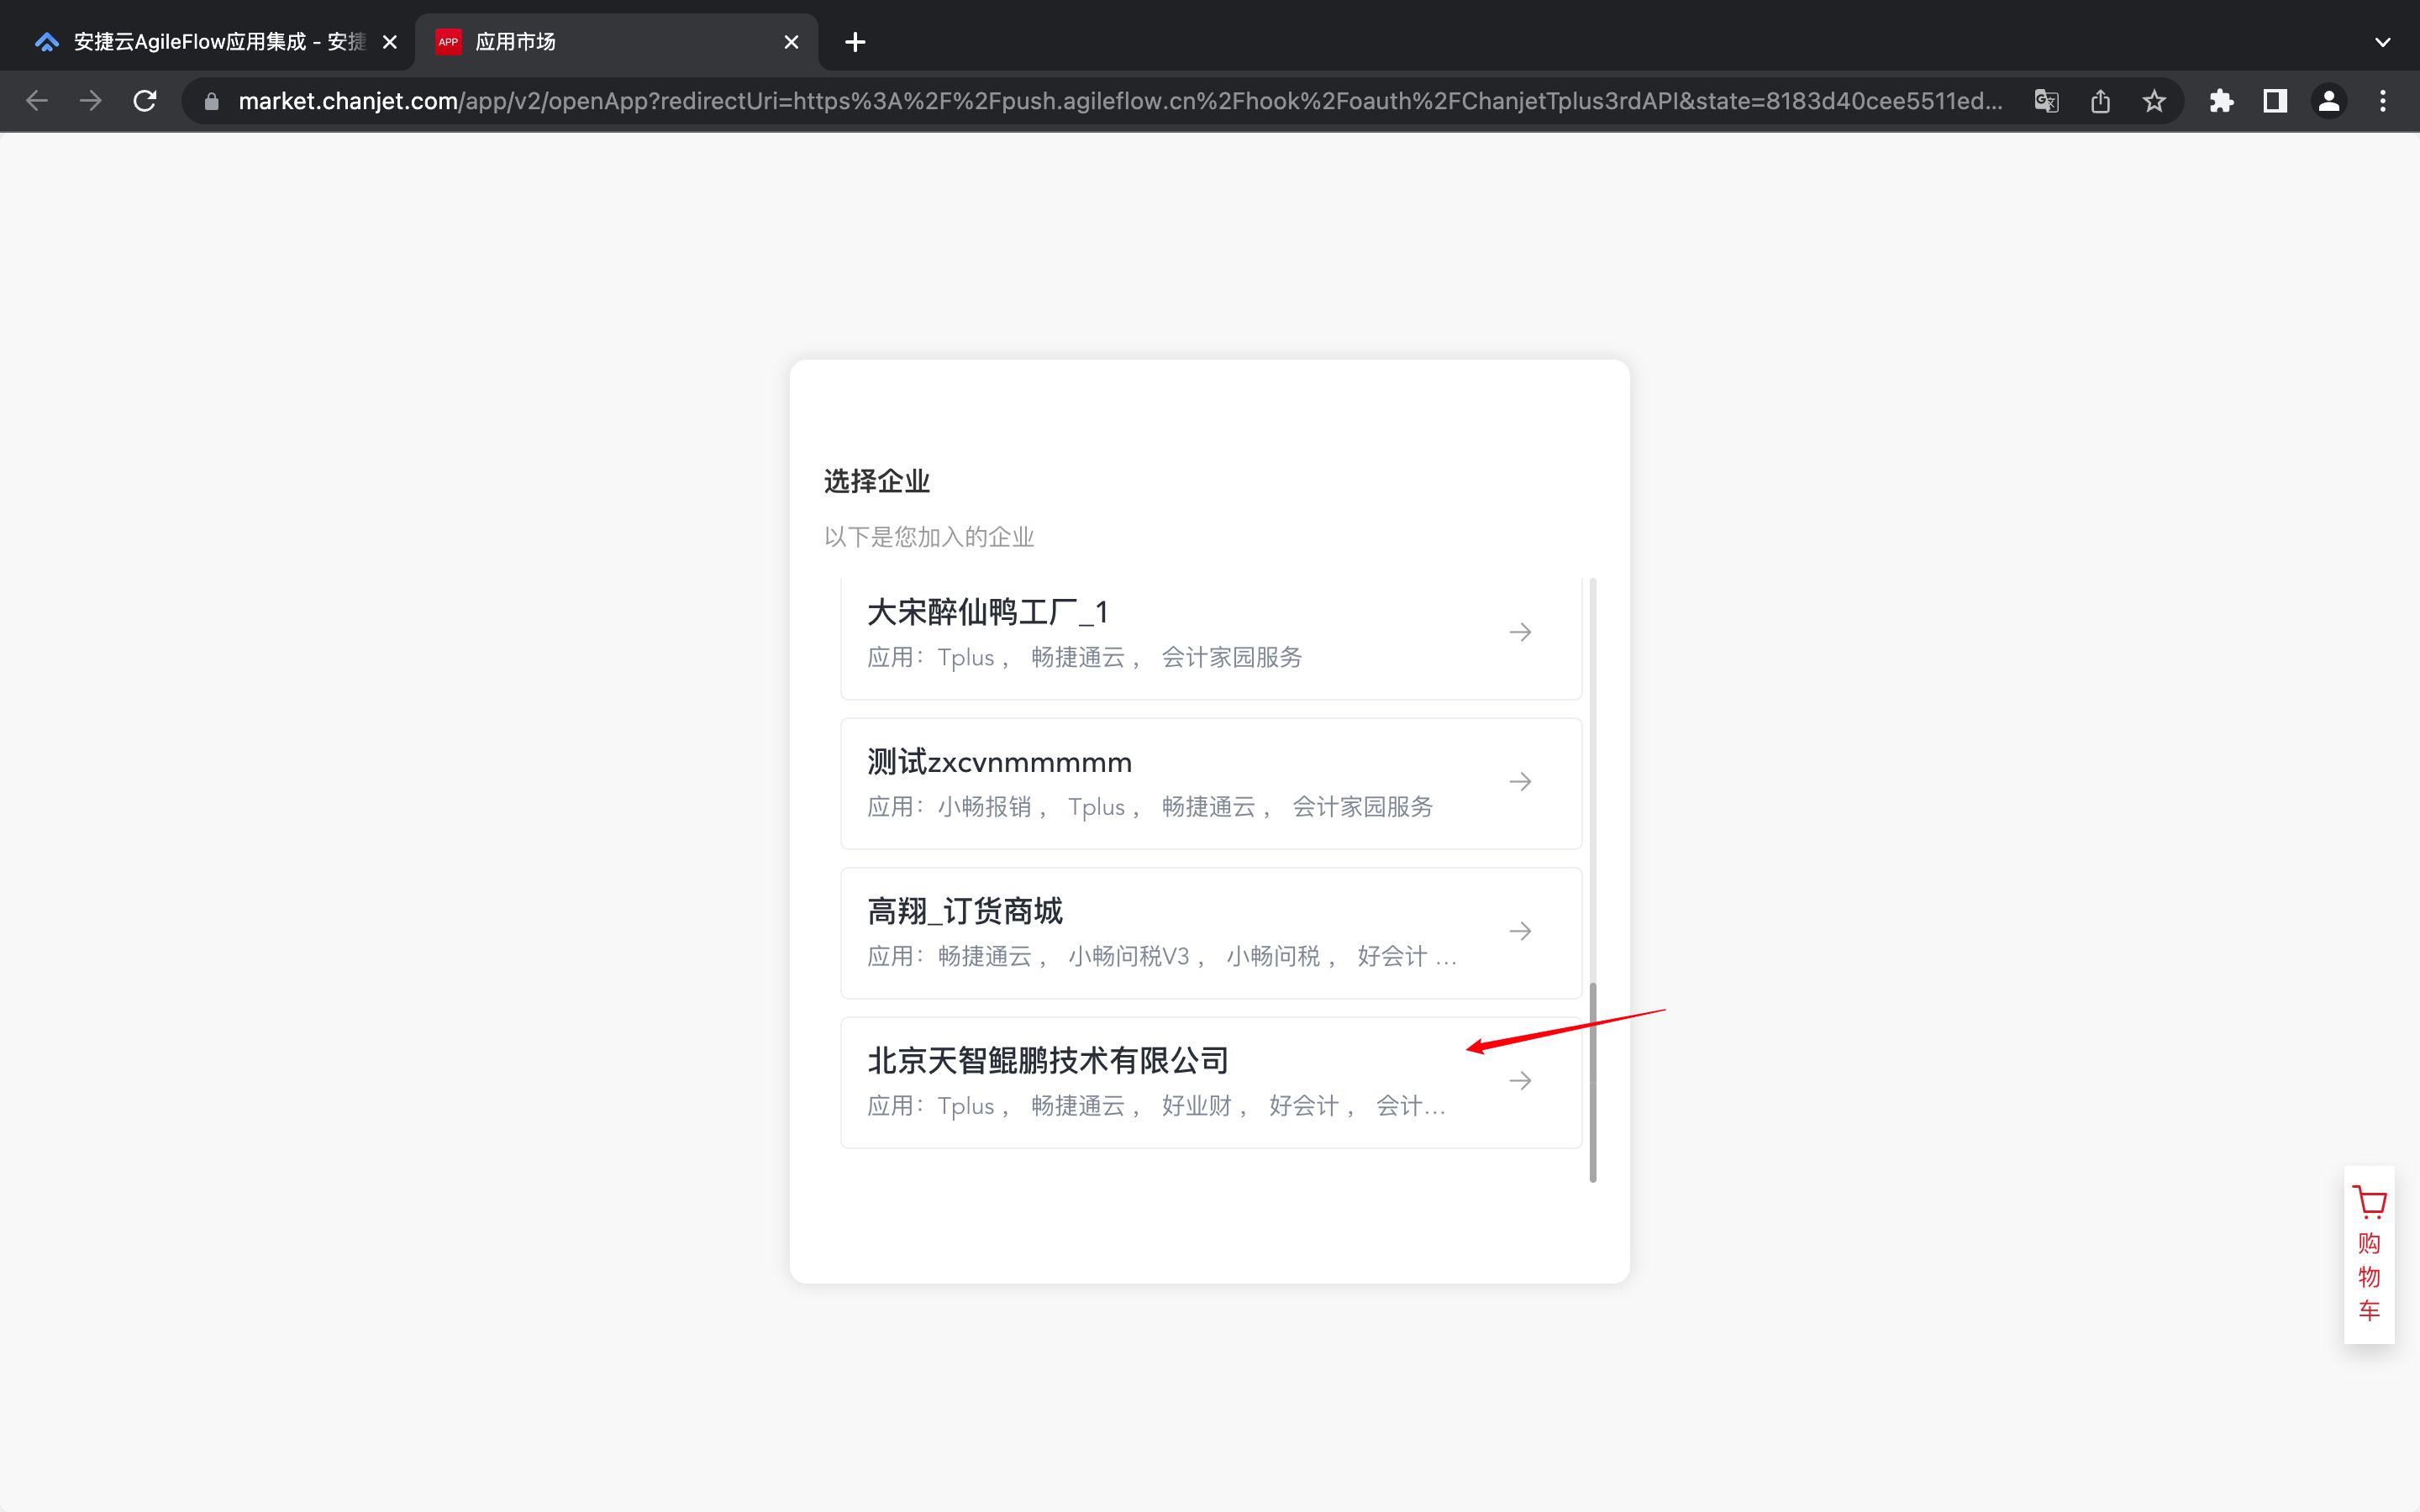This screenshot has height=1512, width=2420.
Task: Share the current page
Action: click(x=2099, y=100)
